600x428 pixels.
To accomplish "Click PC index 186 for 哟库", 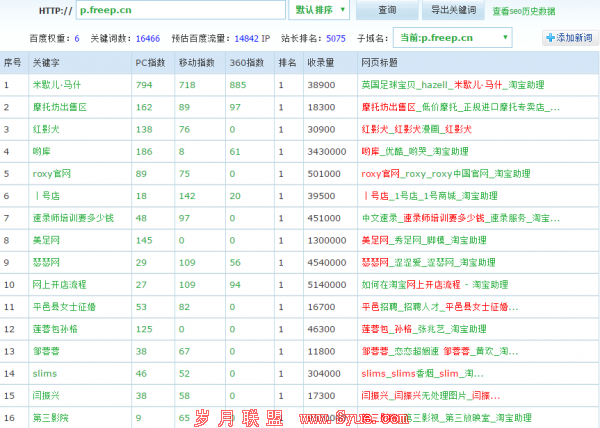I will (x=144, y=151).
